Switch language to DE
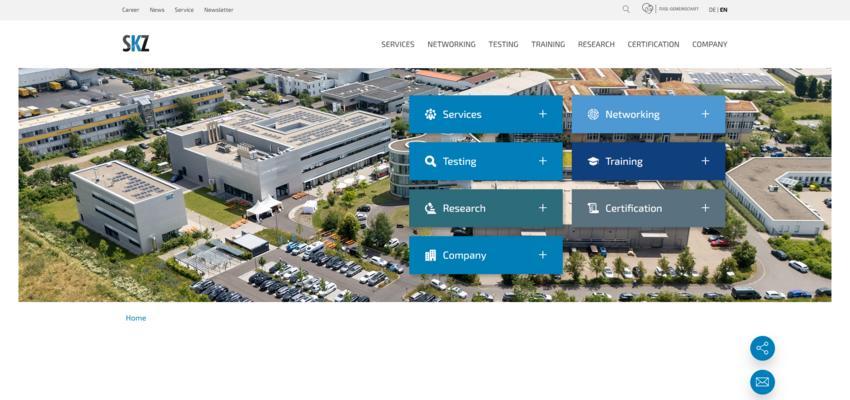Image resolution: width=850 pixels, height=400 pixels. (712, 10)
